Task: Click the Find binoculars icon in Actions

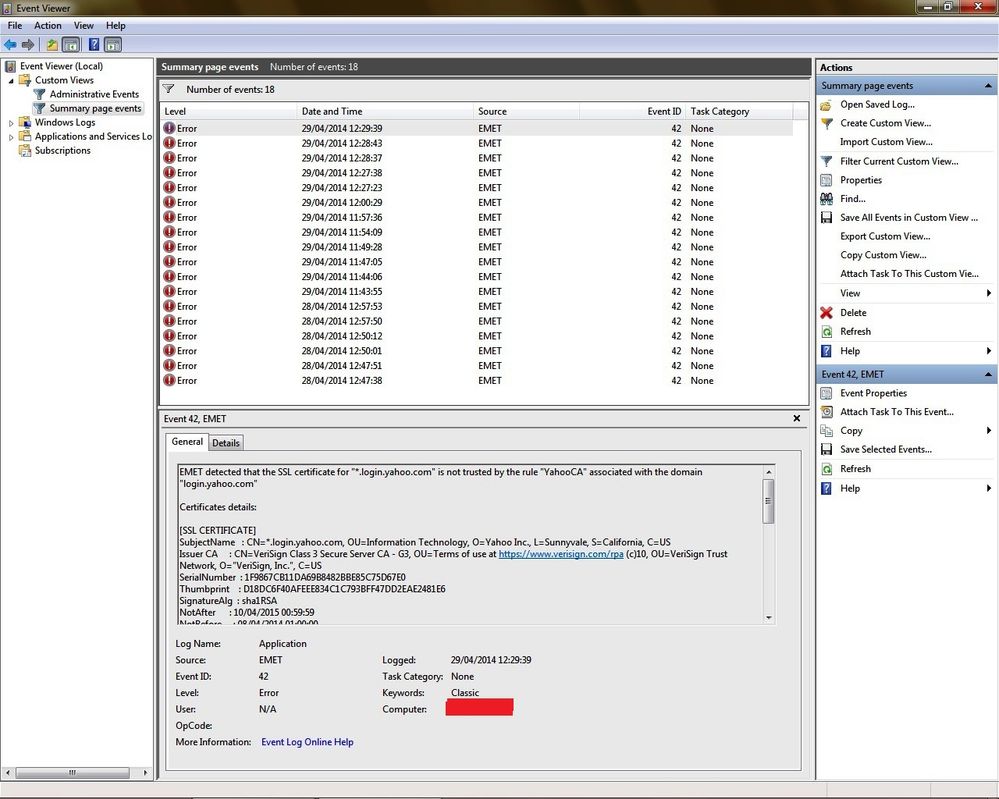Action: (x=826, y=199)
